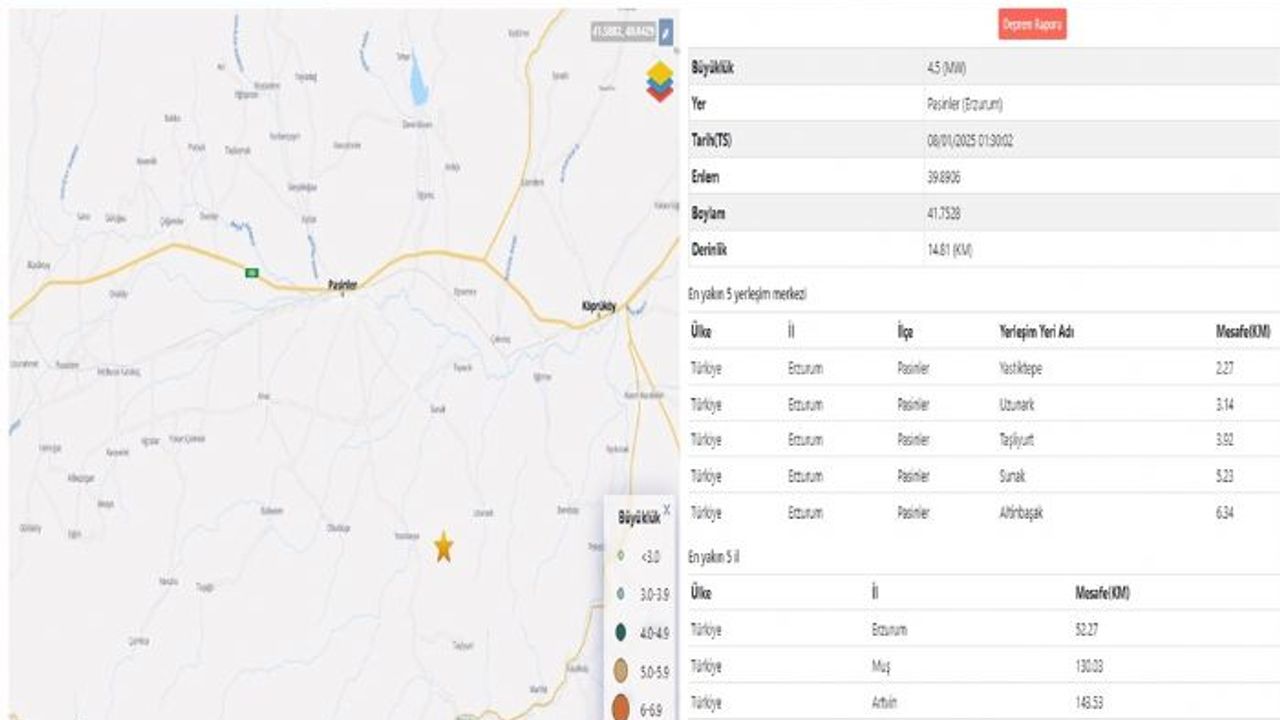Select the tan 5.0-5.9 legend circle
This screenshot has height=720, width=1280.
pyautogui.click(x=621, y=671)
